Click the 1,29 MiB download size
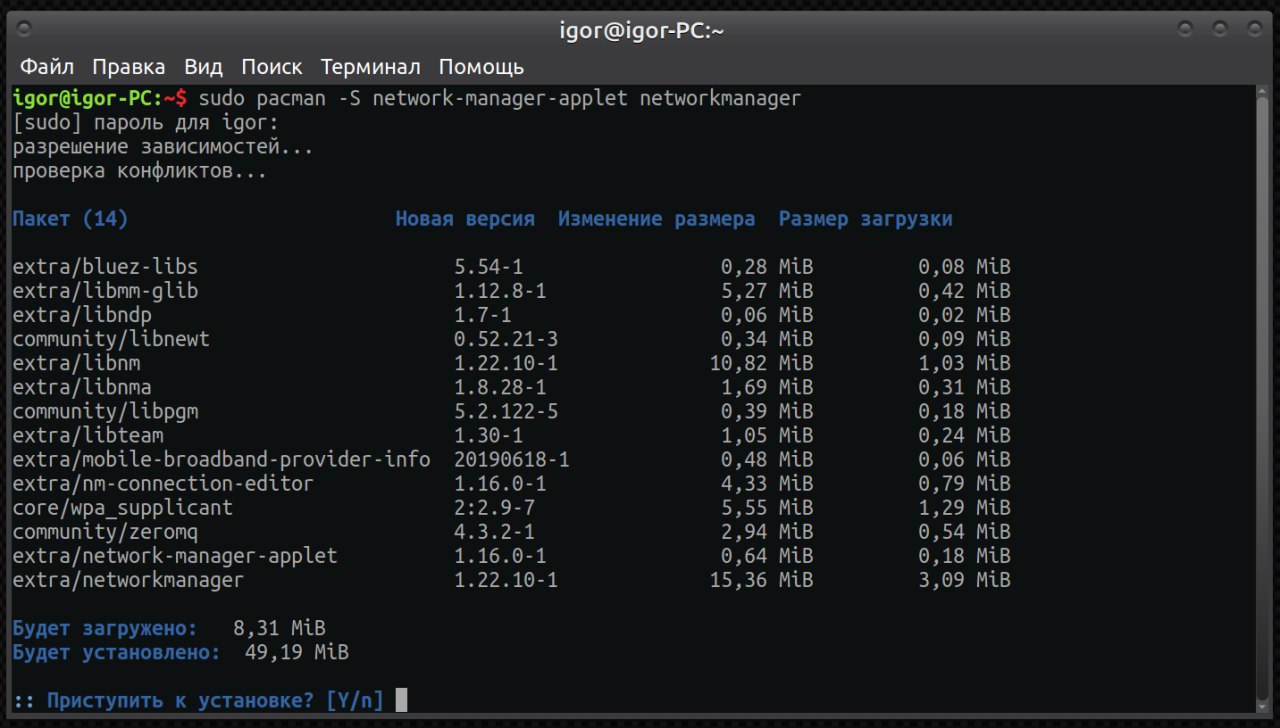The width and height of the screenshot is (1280, 728). 964,507
